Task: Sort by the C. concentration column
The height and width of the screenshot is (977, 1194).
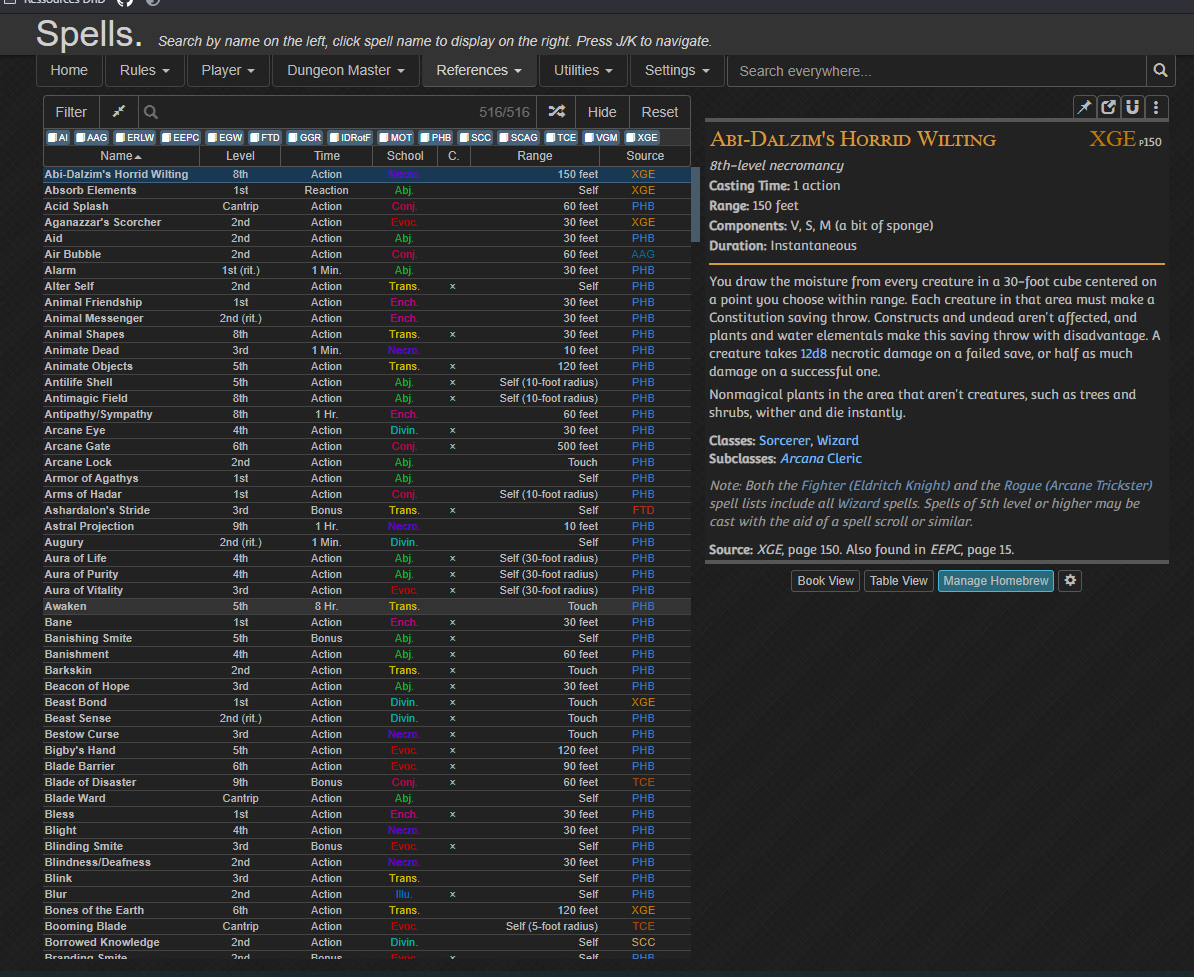Action: click(454, 156)
